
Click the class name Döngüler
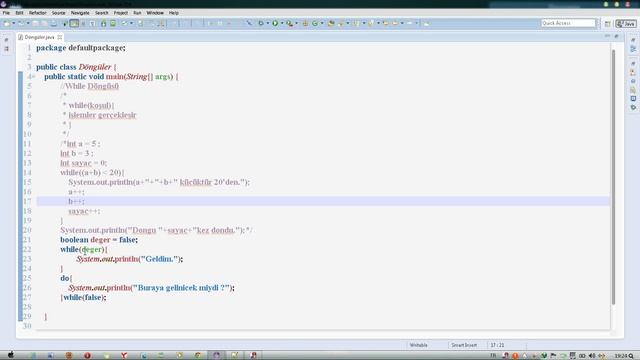[x=95, y=67]
